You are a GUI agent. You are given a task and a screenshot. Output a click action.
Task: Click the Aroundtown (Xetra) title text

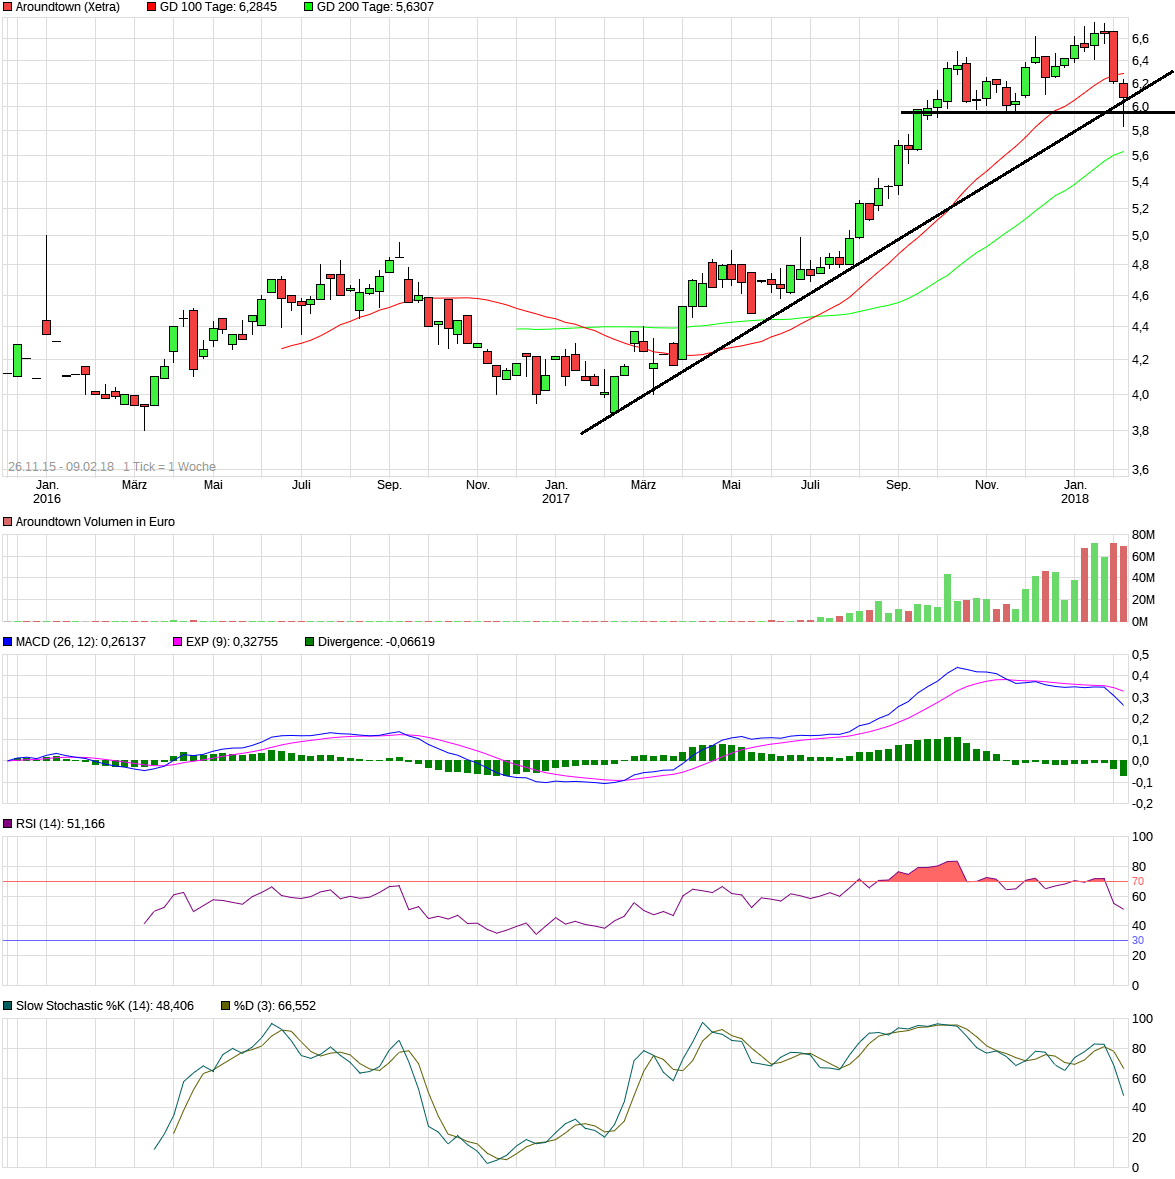tap(67, 7)
